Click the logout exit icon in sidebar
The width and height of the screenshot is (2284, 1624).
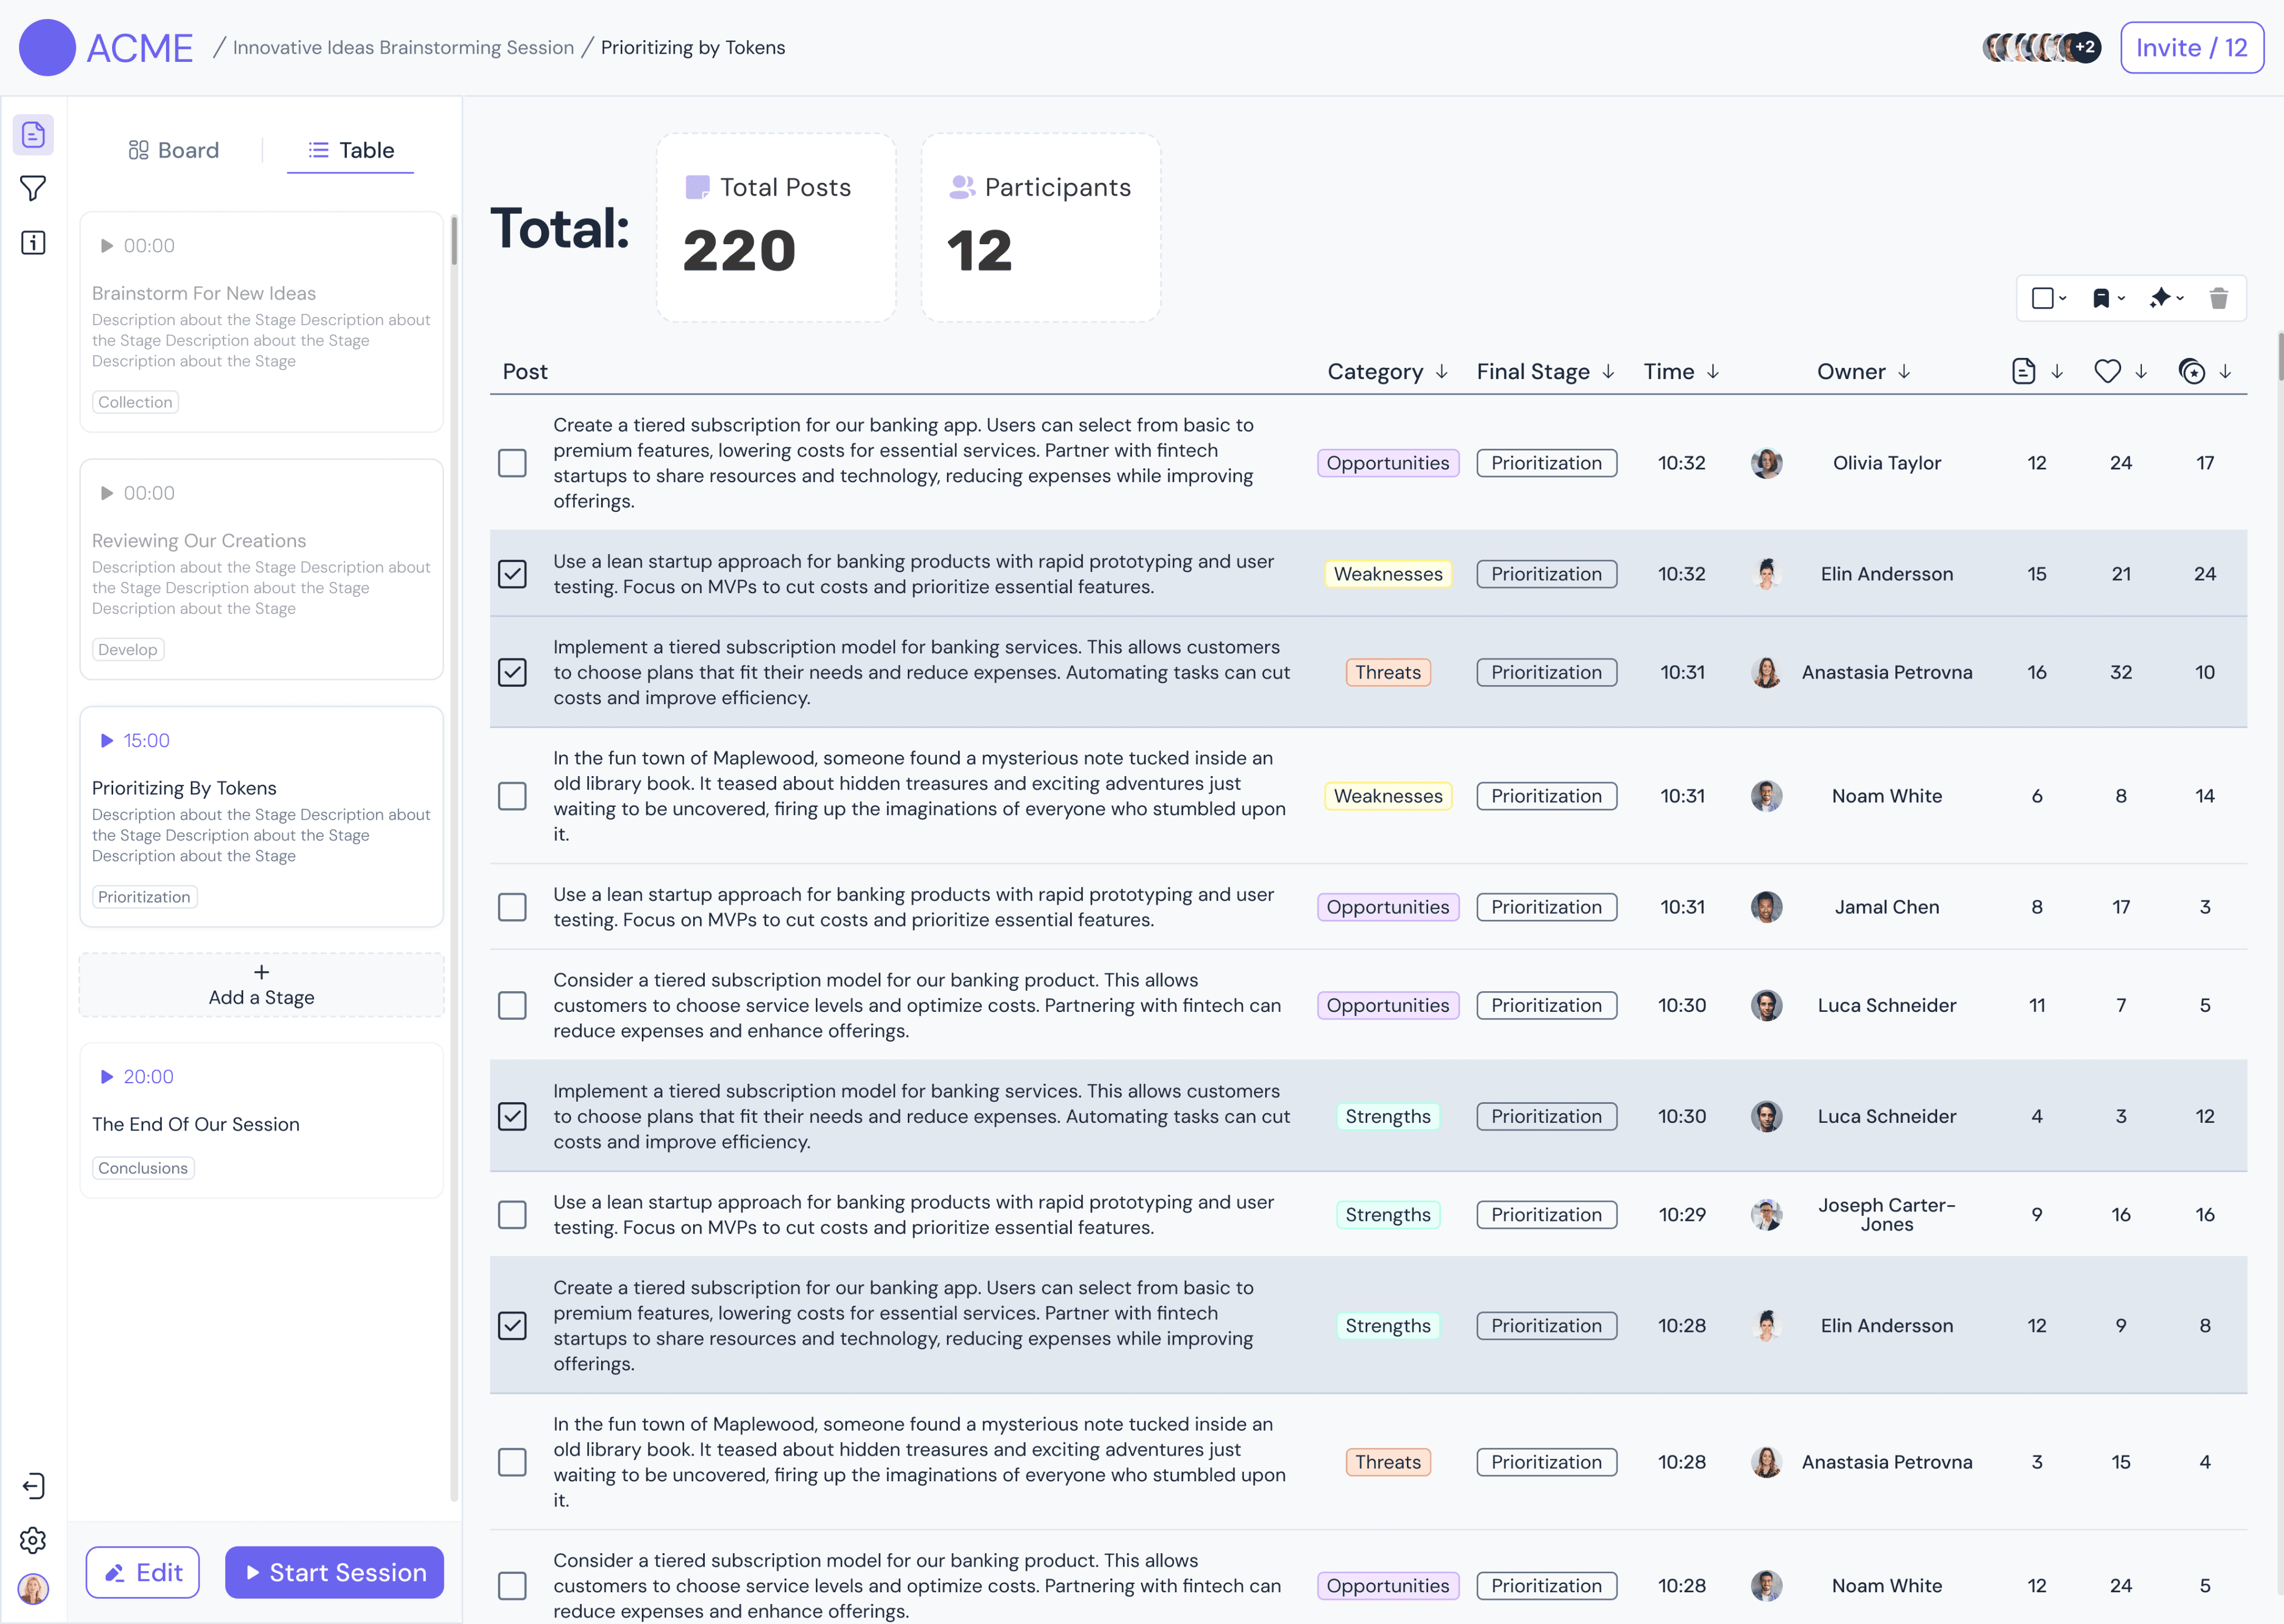(x=33, y=1486)
